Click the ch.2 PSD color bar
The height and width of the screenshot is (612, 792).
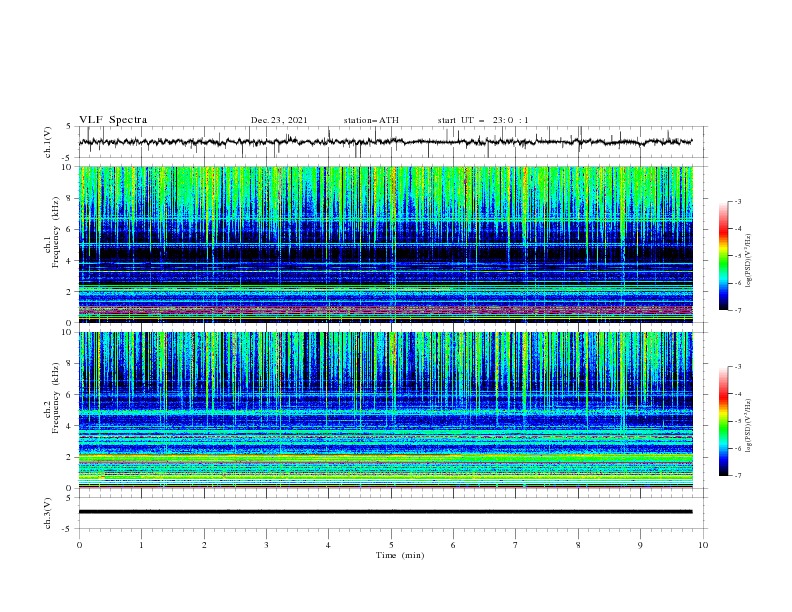coord(723,421)
